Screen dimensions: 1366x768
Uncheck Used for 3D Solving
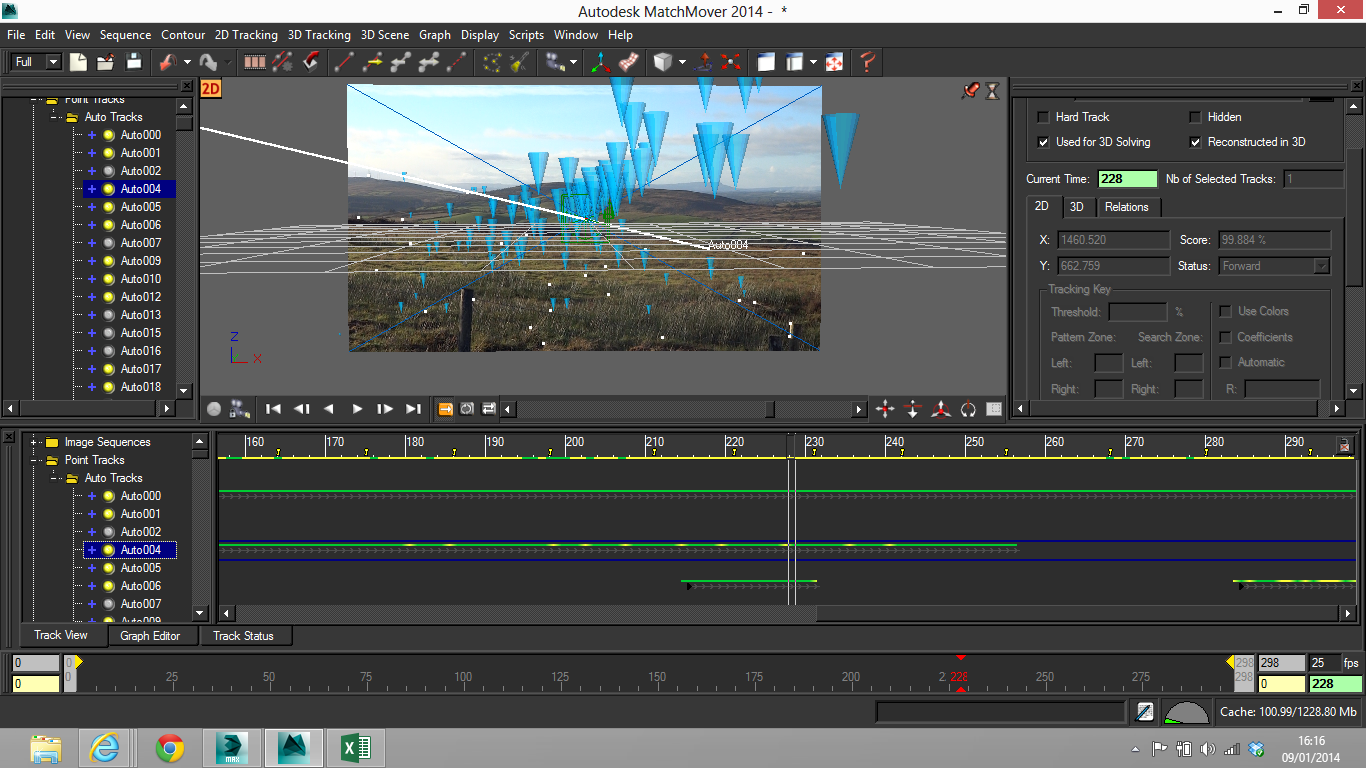coord(1044,142)
